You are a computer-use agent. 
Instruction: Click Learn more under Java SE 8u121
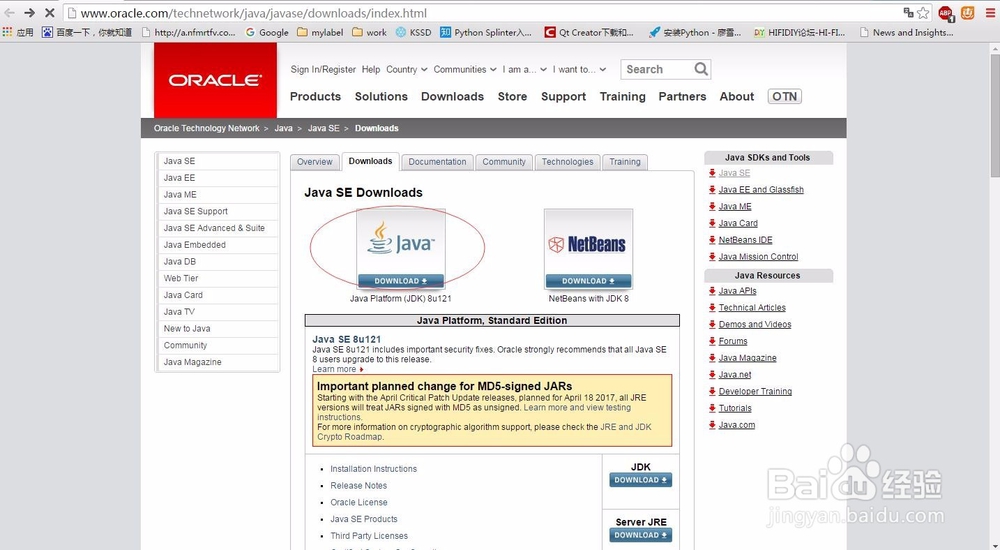coord(335,369)
